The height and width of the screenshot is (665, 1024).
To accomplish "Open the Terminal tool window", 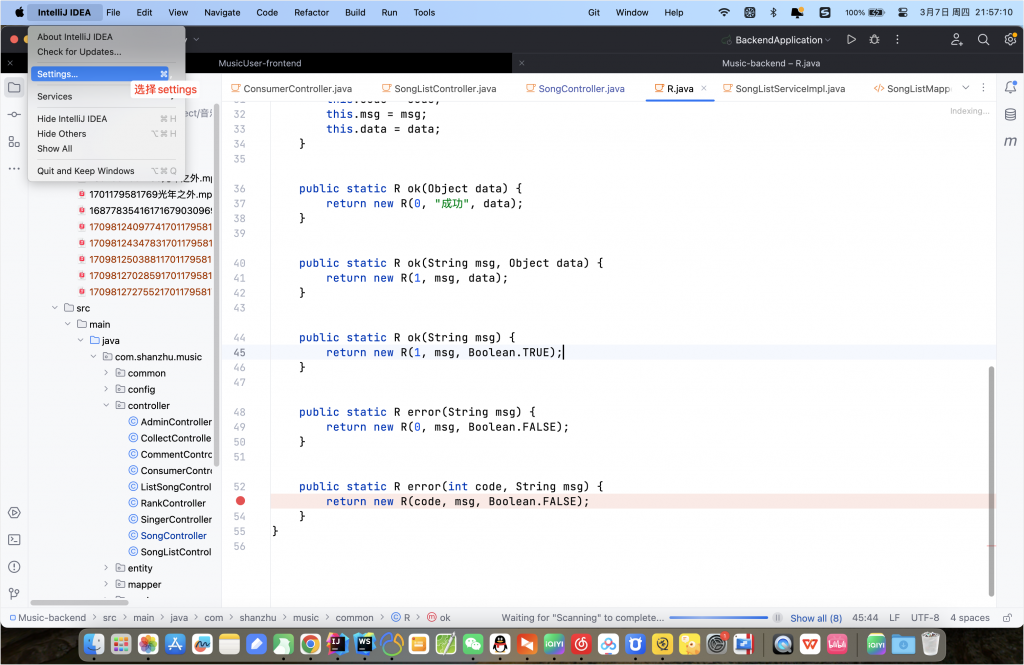I will click(x=14, y=540).
